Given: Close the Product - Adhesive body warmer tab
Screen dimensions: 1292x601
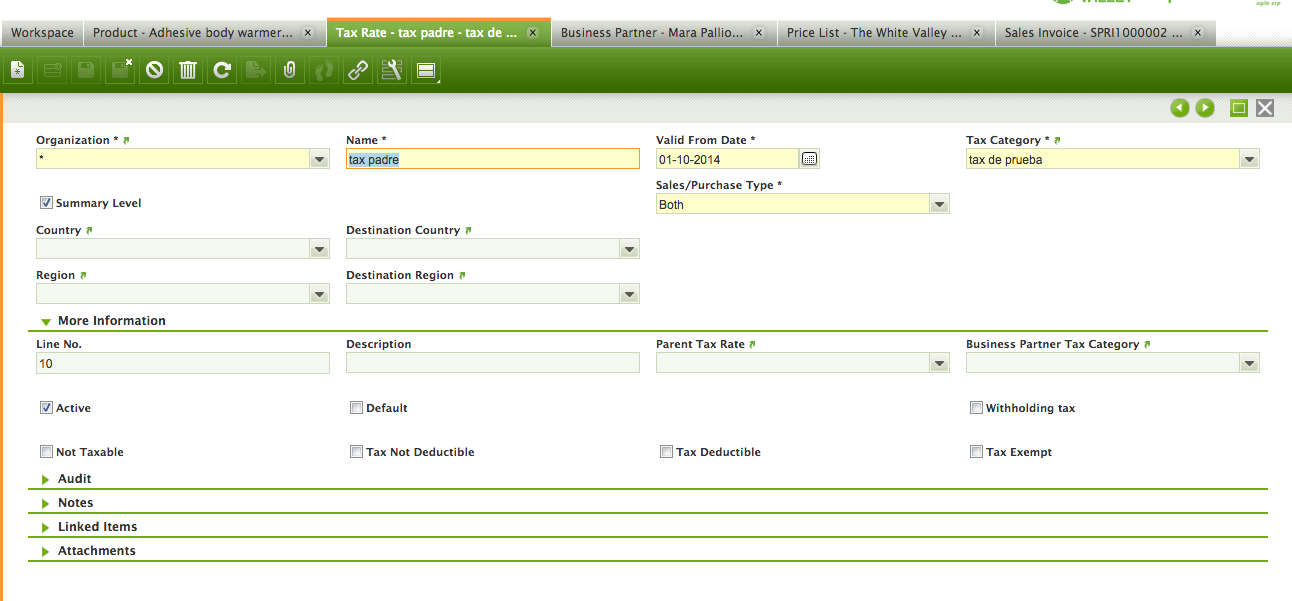Looking at the screenshot, I should (308, 33).
